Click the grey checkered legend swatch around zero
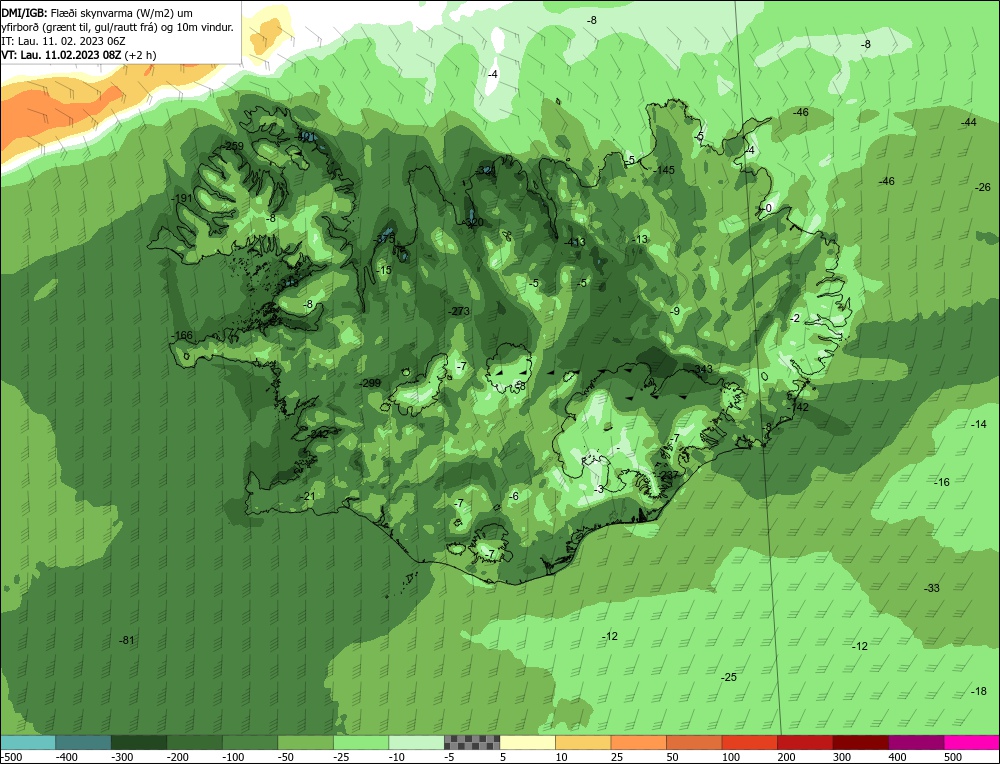Screen dimensions: 1000x764 point(472,742)
